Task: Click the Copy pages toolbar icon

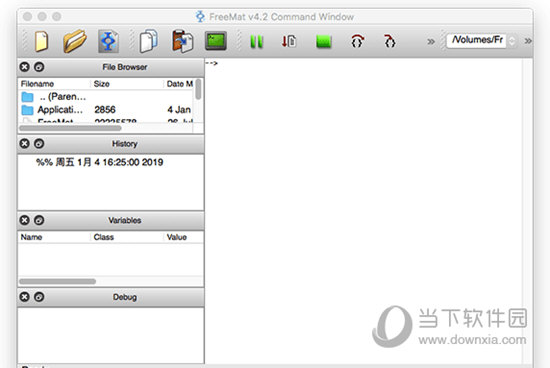Action: coord(148,41)
